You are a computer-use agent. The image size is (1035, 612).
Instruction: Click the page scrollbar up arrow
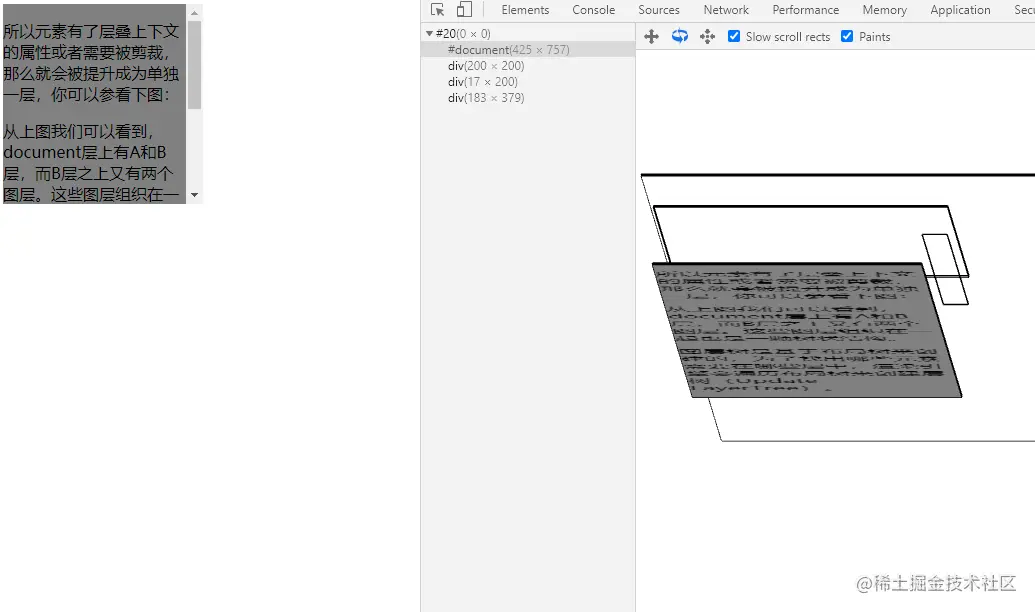click(x=194, y=13)
